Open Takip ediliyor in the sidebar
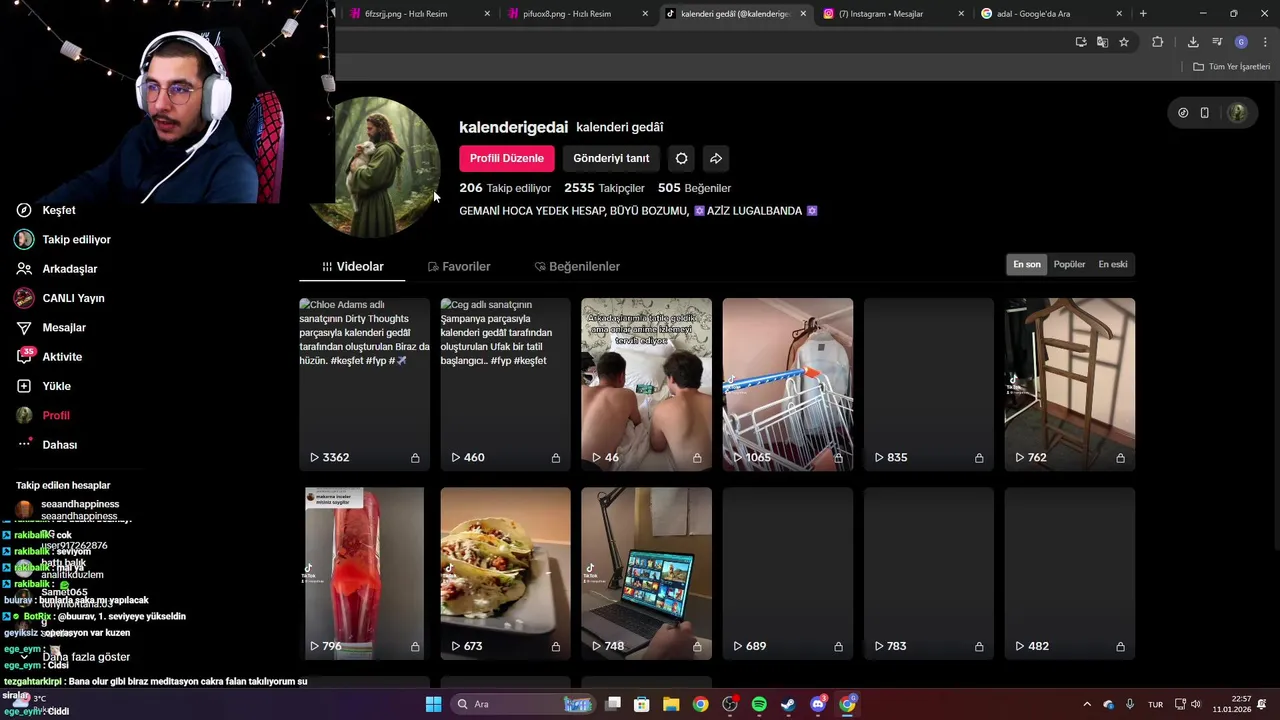Image resolution: width=1280 pixels, height=720 pixels. [x=63, y=240]
